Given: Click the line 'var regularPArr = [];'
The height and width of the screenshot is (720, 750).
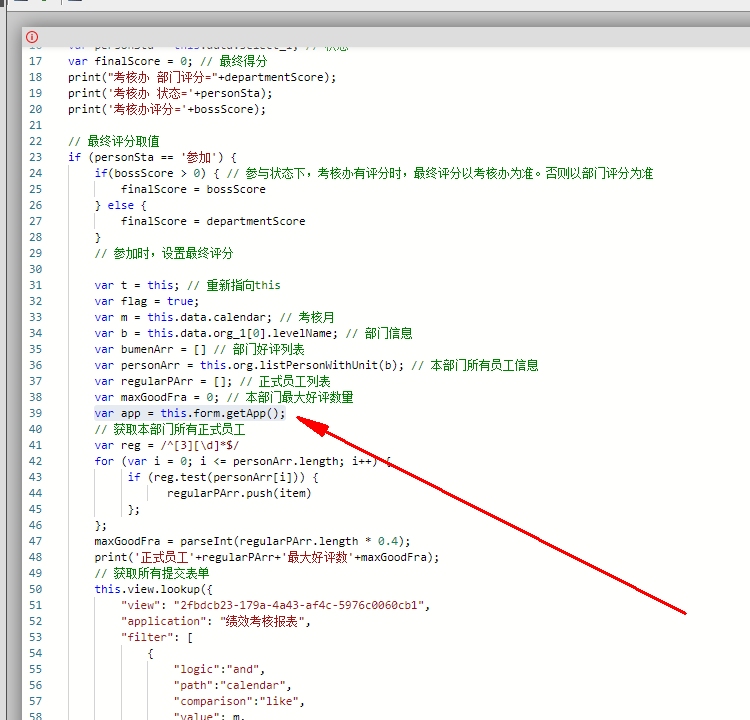Looking at the screenshot, I should [212, 381].
